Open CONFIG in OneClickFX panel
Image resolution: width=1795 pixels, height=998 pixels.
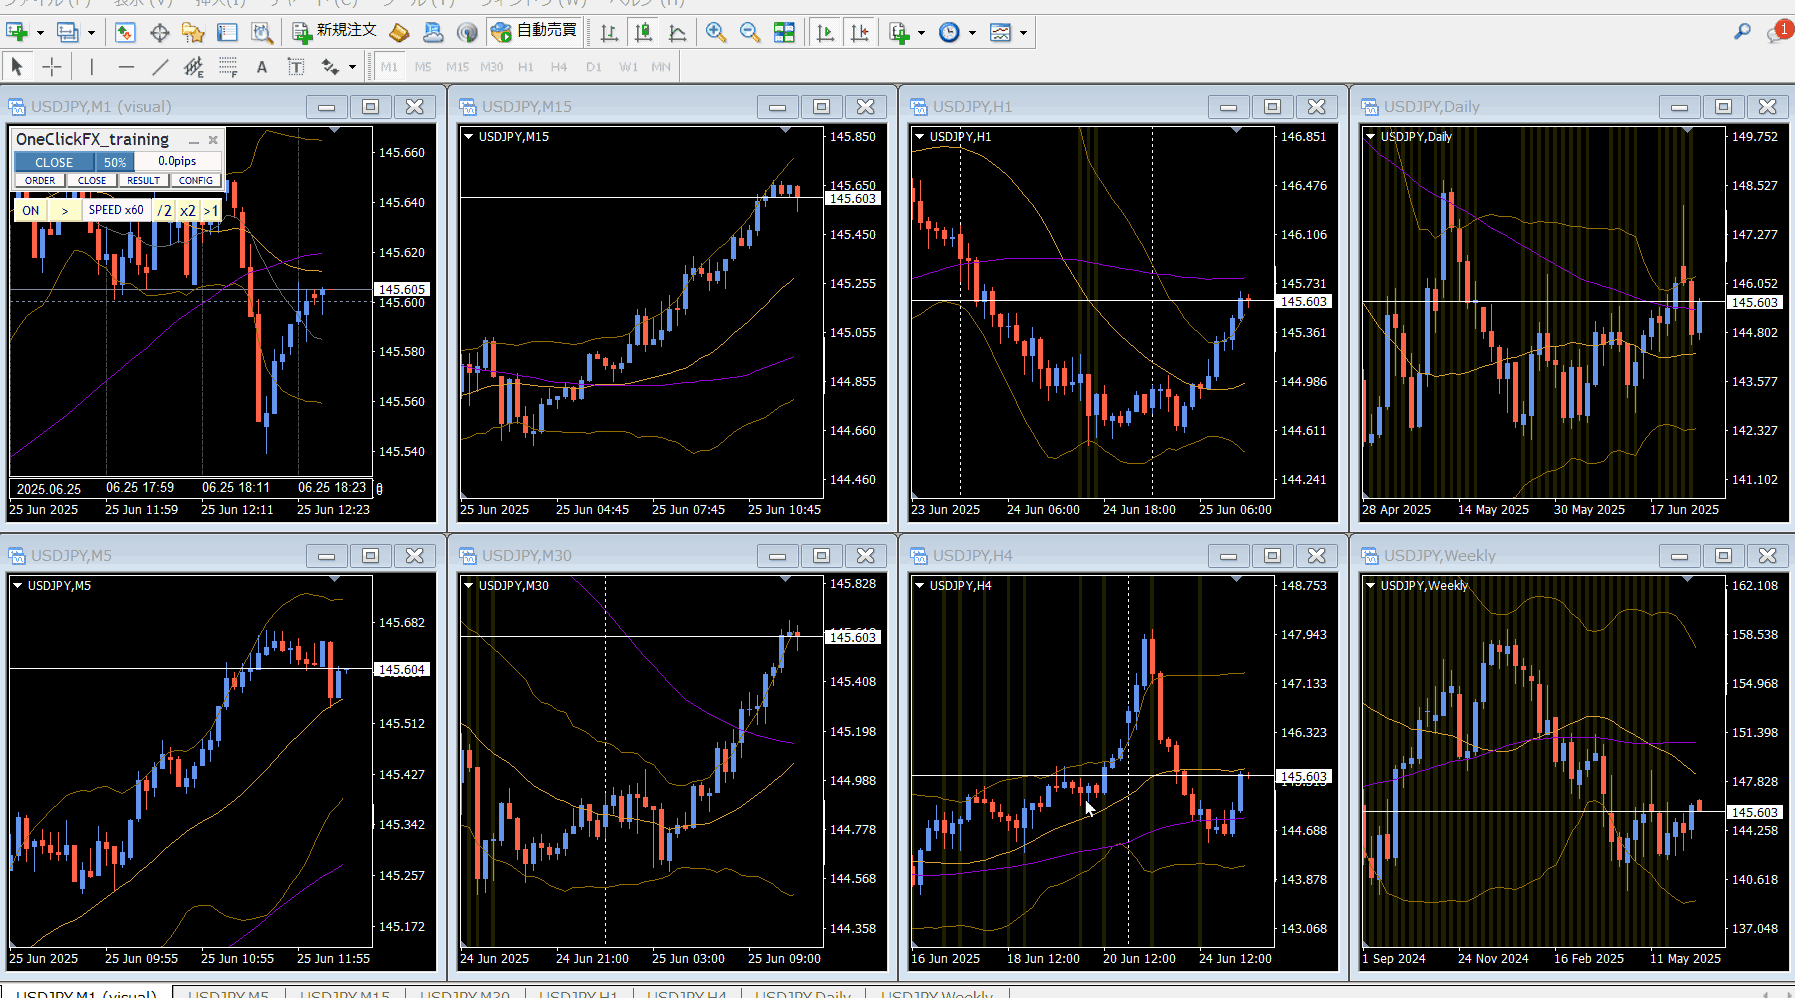[196, 181]
